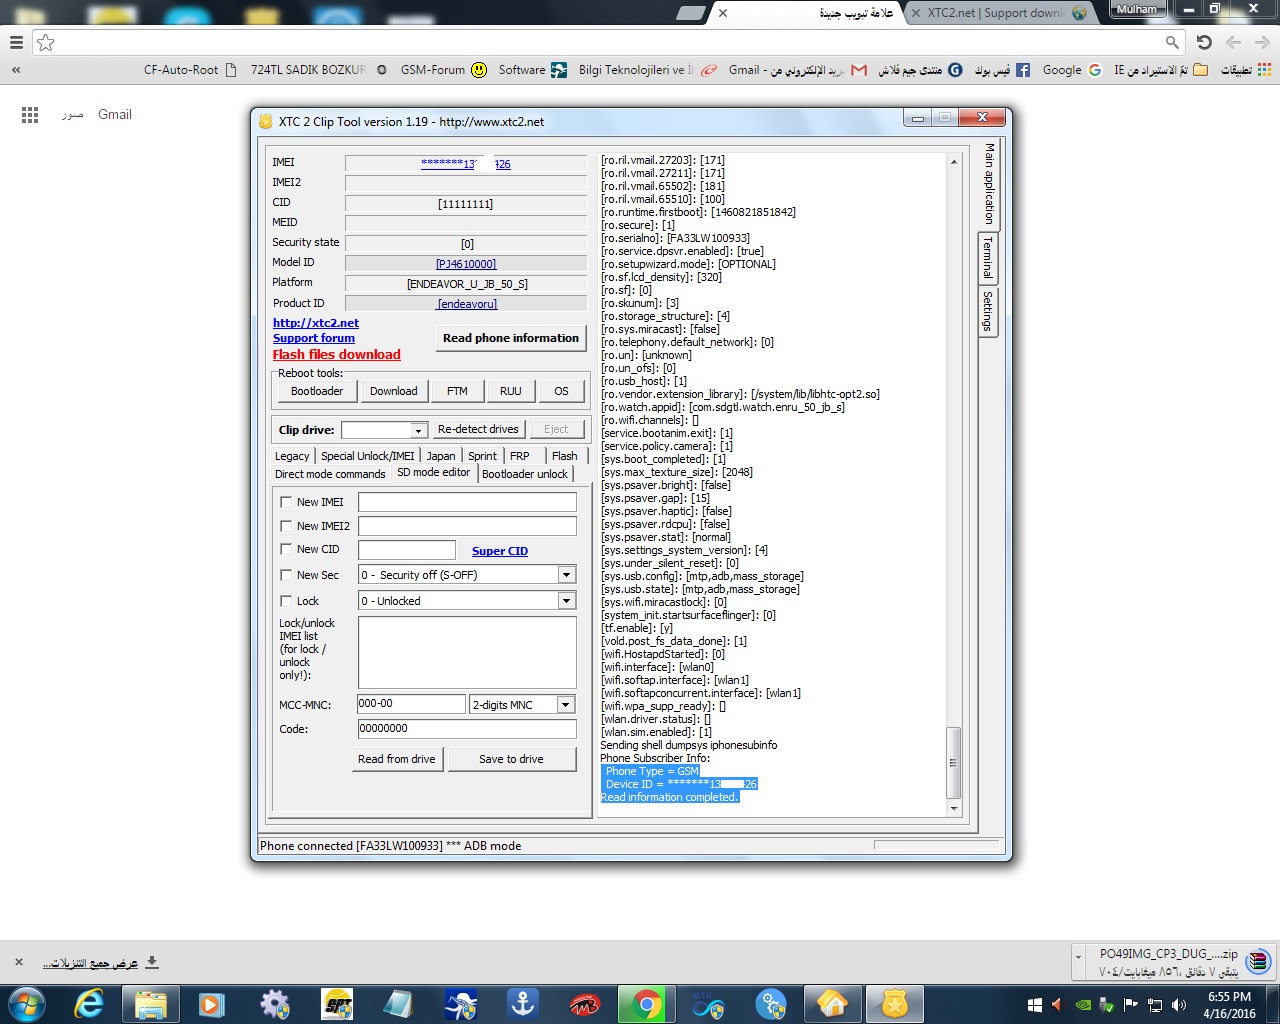Screen dimensions: 1280x1024
Task: Open the Chrome hamburger menu
Action: click(x=16, y=42)
